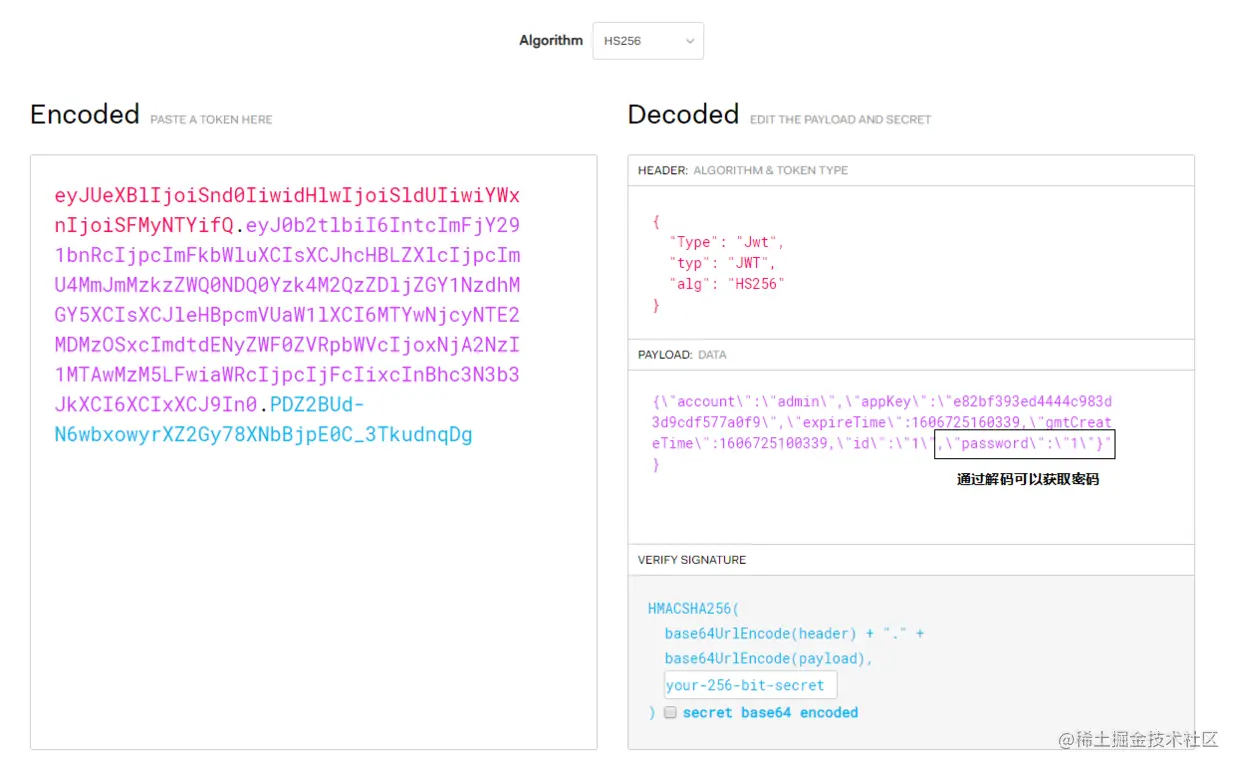The image size is (1240, 770).
Task: Click the blue signature segment of the token
Action: tap(264, 420)
